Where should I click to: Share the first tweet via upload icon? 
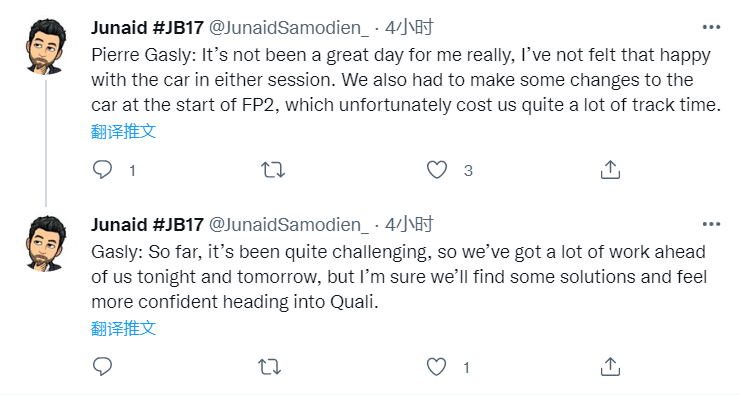point(610,170)
